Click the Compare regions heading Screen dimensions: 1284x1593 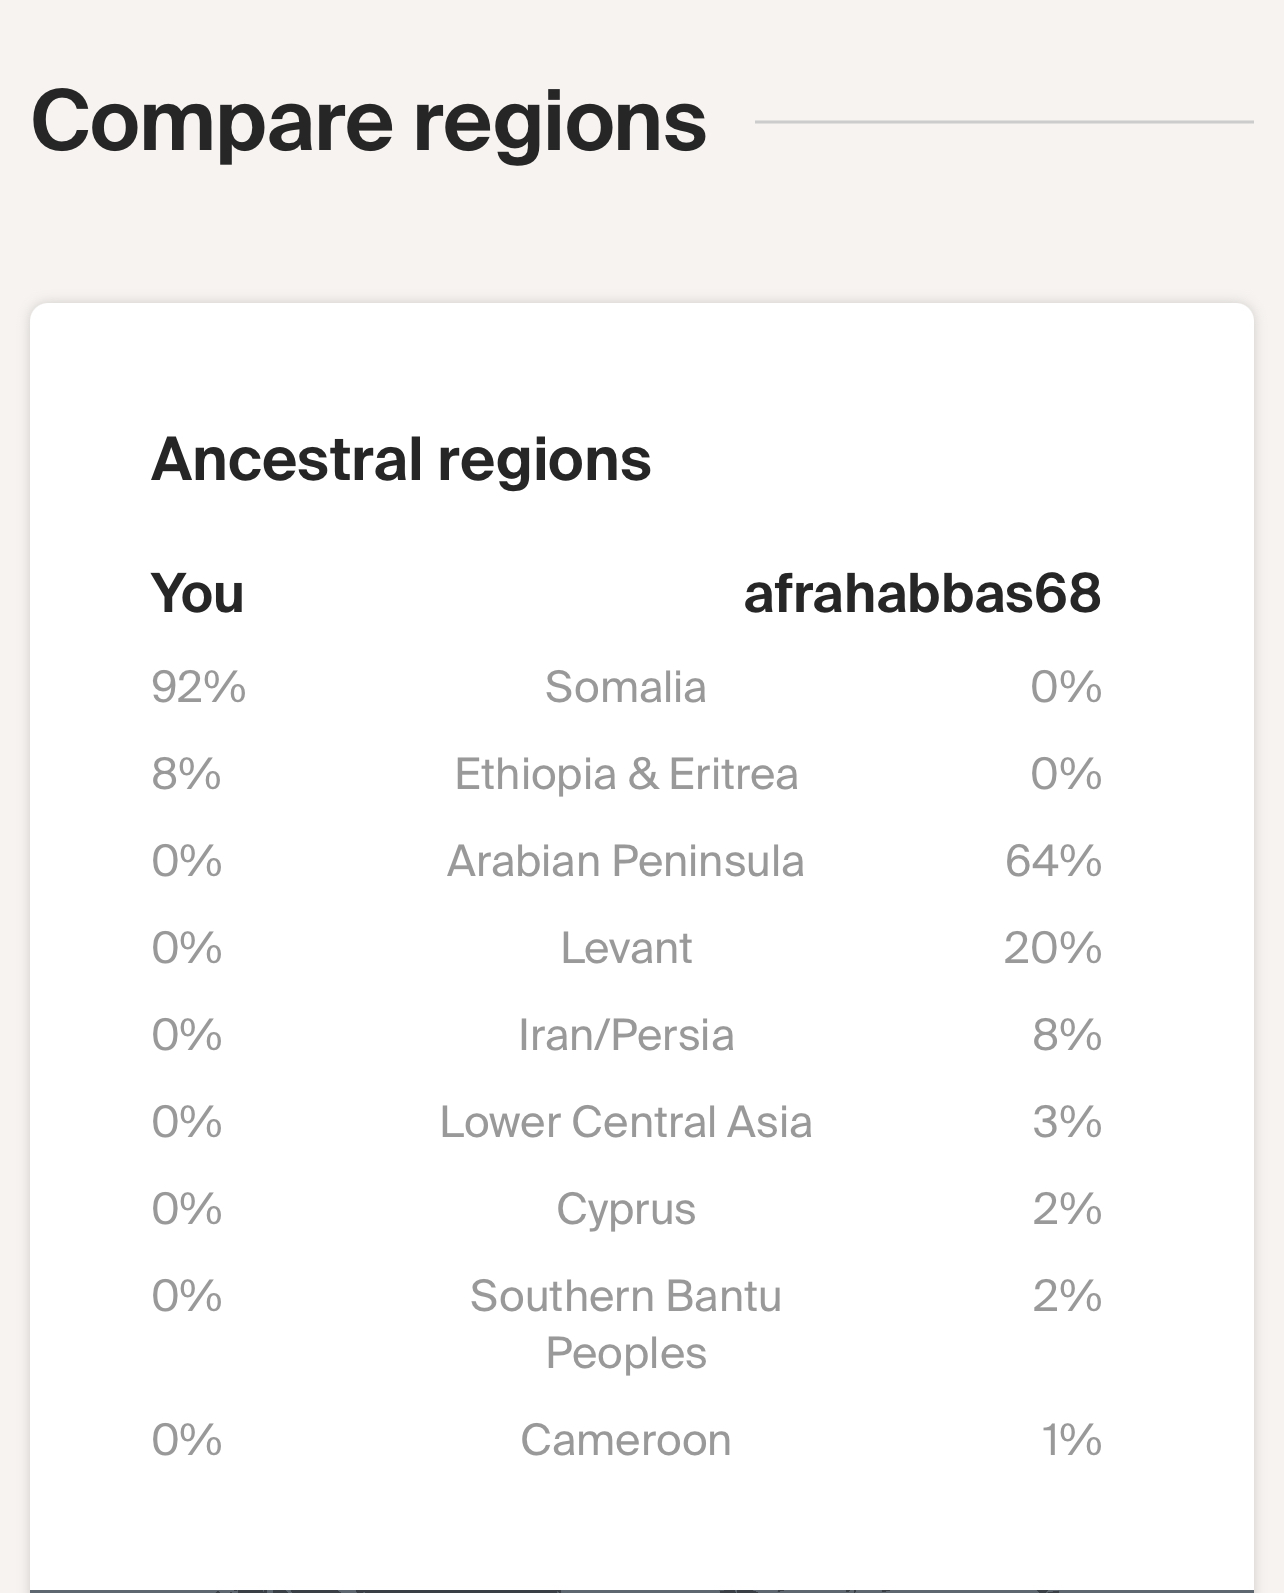(369, 122)
